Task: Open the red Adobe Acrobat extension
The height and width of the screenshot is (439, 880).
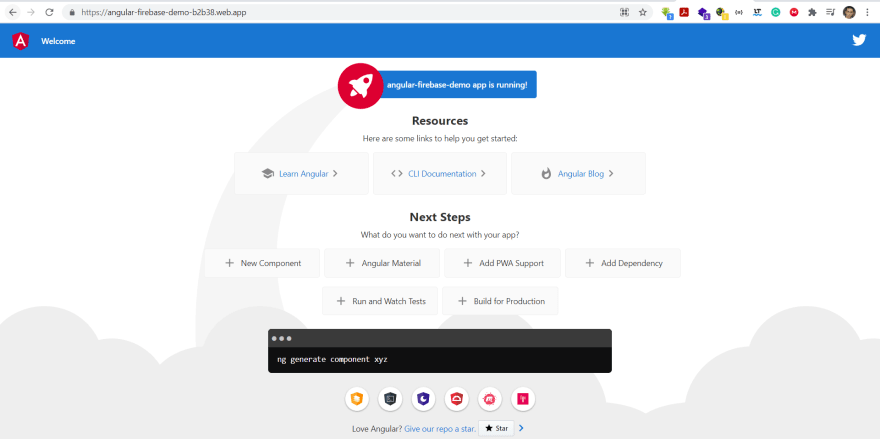Action: [x=684, y=12]
